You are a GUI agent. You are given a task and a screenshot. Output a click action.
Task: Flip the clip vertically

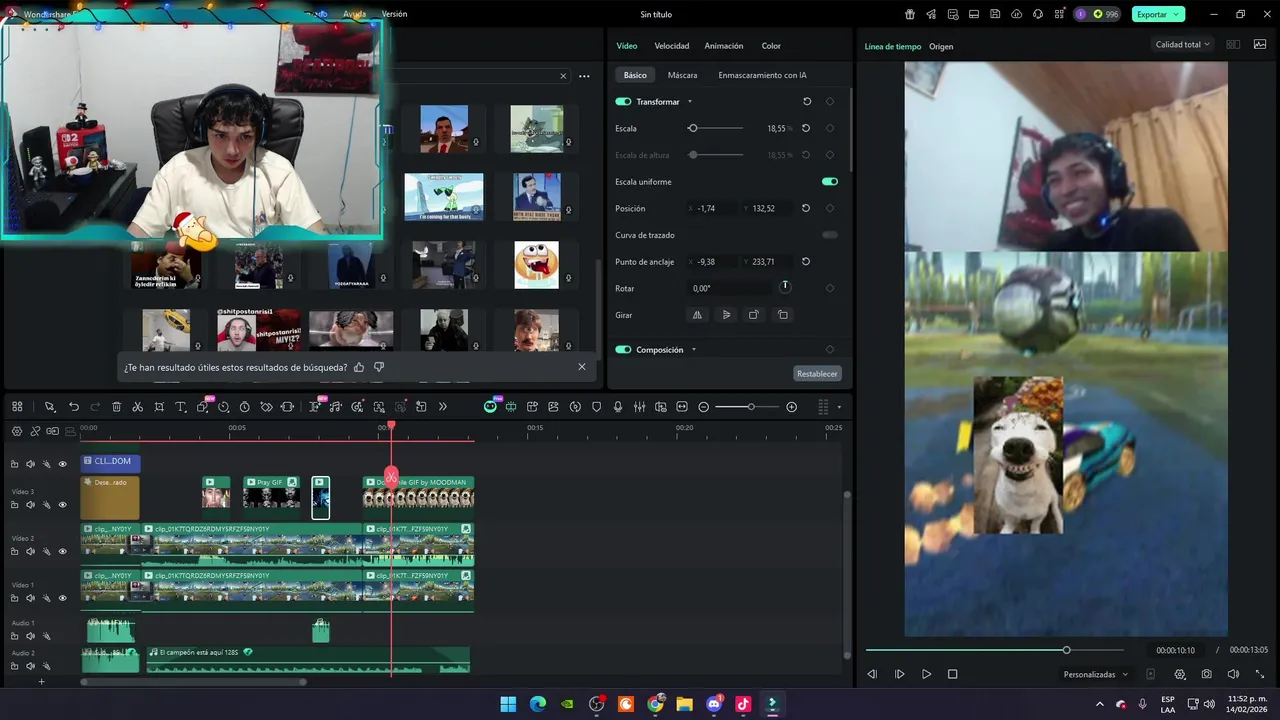726,315
